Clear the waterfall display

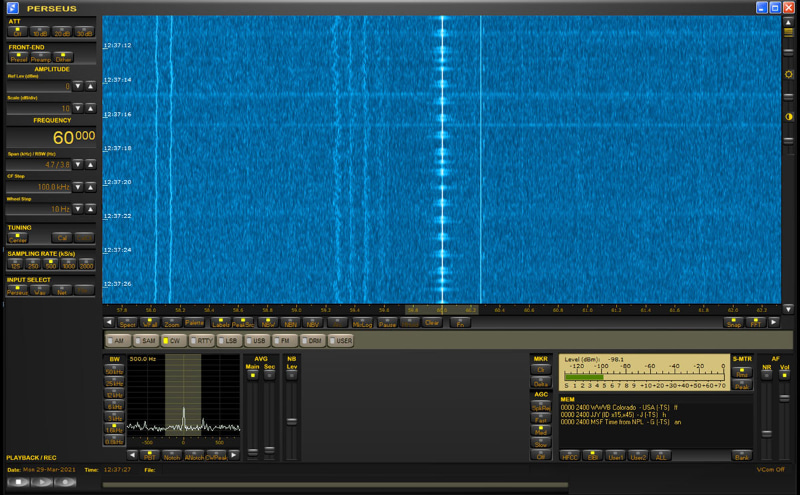point(432,323)
